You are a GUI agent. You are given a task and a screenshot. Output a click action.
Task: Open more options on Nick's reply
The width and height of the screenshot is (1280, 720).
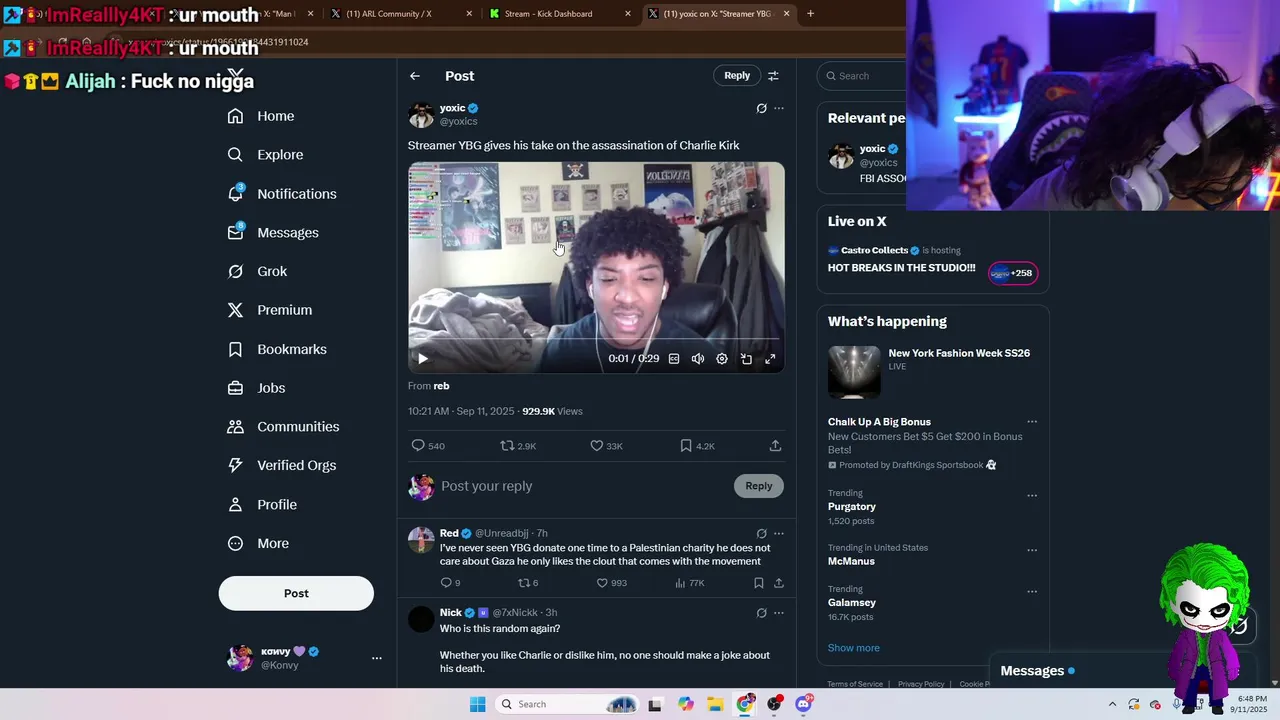[779, 613]
